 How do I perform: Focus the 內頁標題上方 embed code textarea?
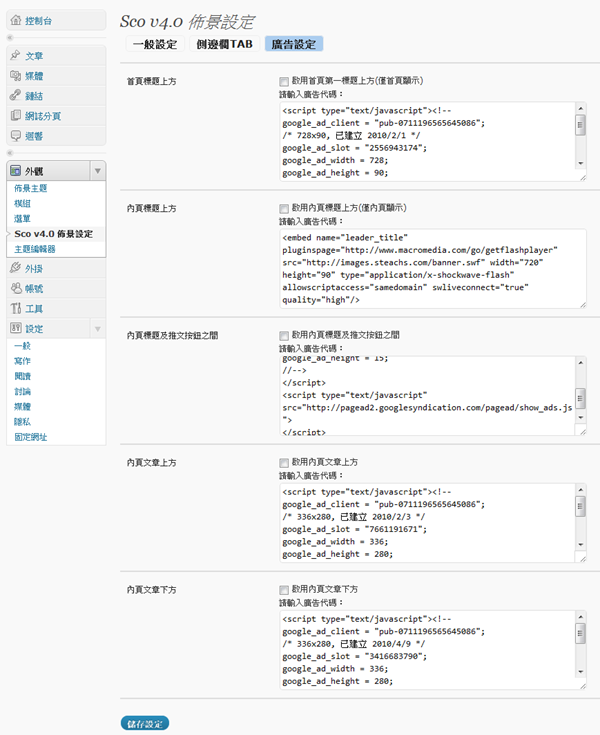[x=433, y=269]
